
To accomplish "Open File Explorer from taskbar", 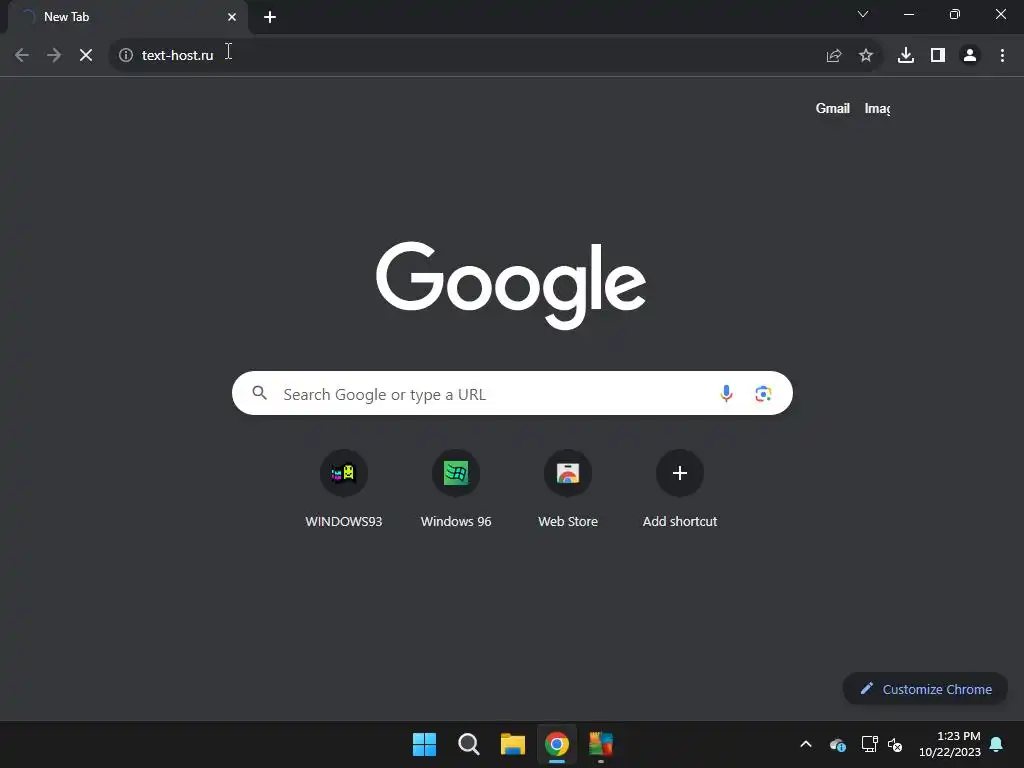I will (x=513, y=744).
